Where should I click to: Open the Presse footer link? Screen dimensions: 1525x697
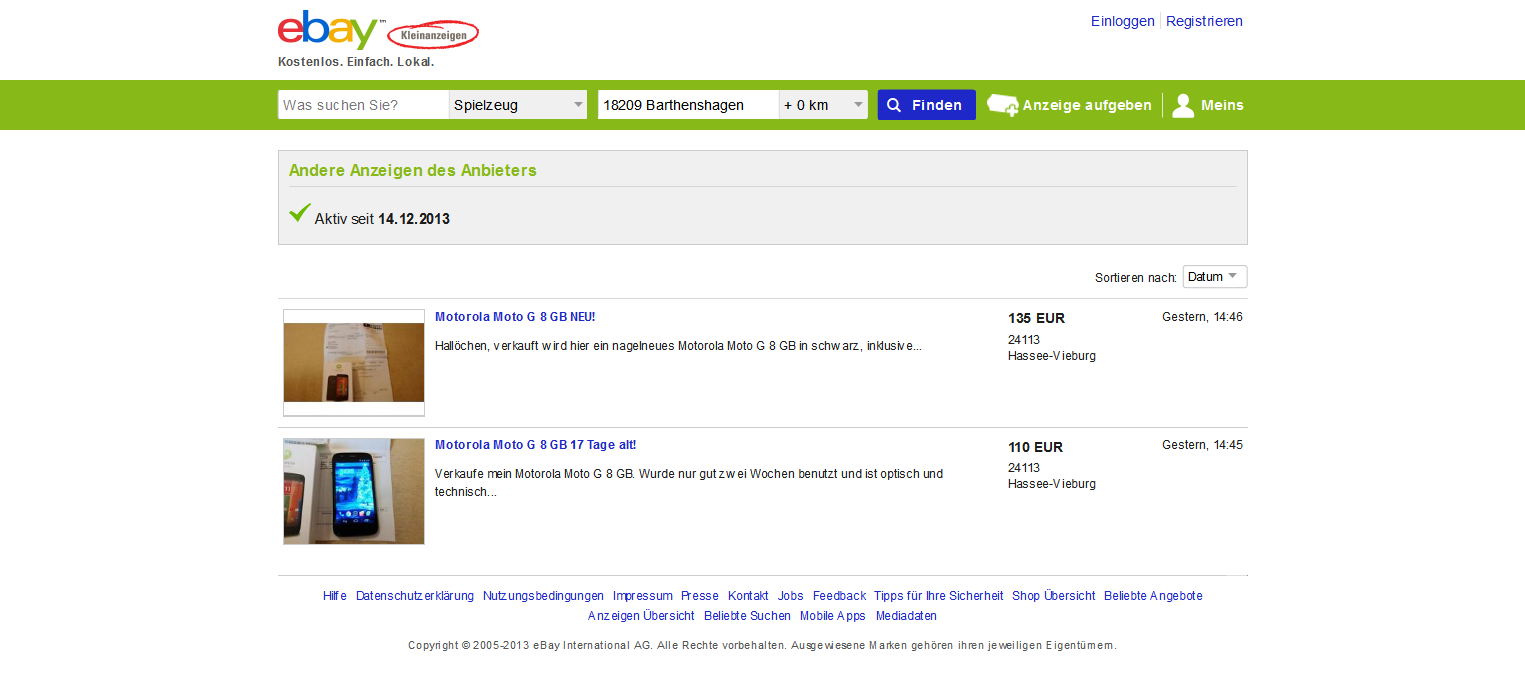[700, 596]
